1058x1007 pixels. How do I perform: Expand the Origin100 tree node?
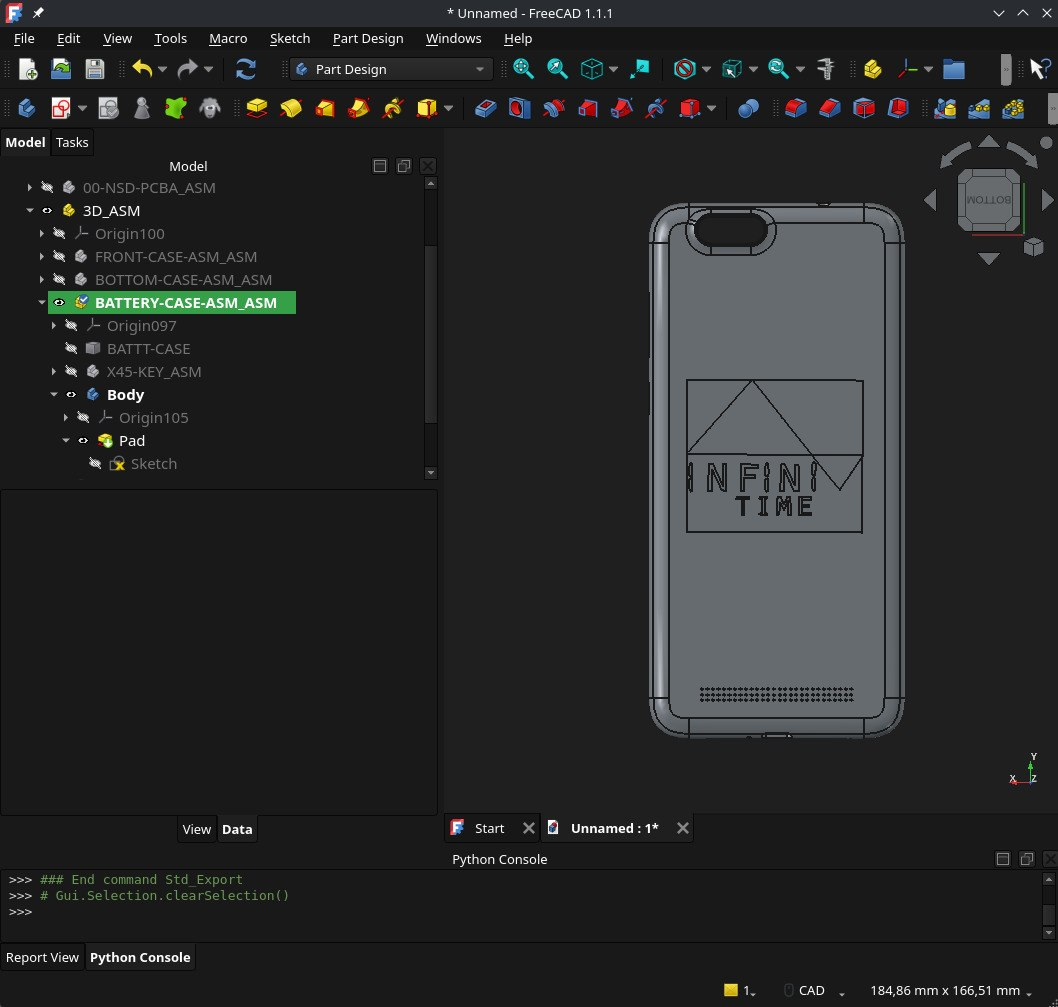(41, 234)
